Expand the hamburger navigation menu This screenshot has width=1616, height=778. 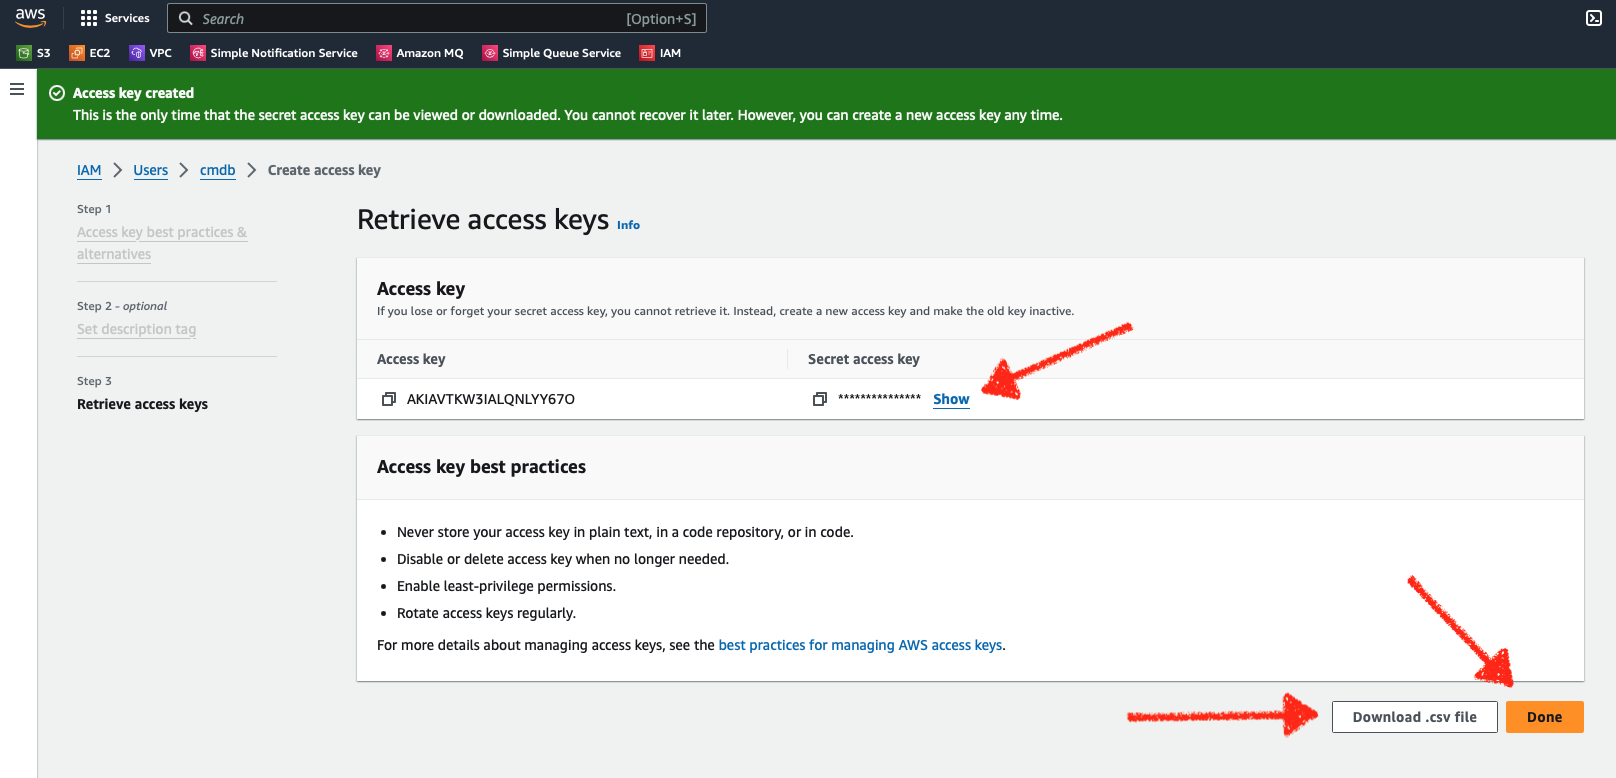click(17, 89)
